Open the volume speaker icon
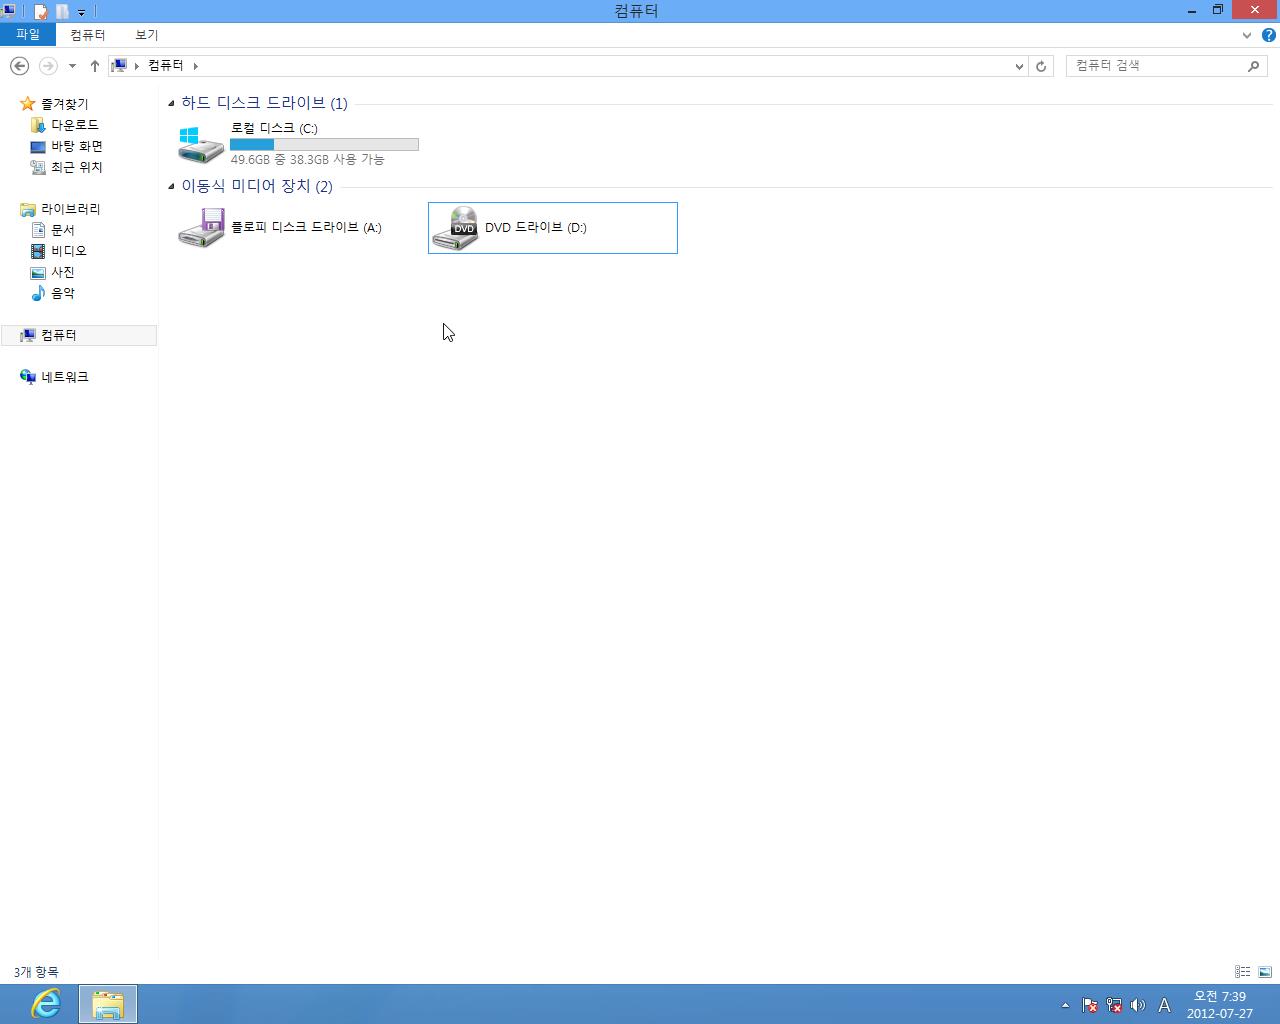Screen dimensions: 1280x1024 pyautogui.click(x=1137, y=1006)
